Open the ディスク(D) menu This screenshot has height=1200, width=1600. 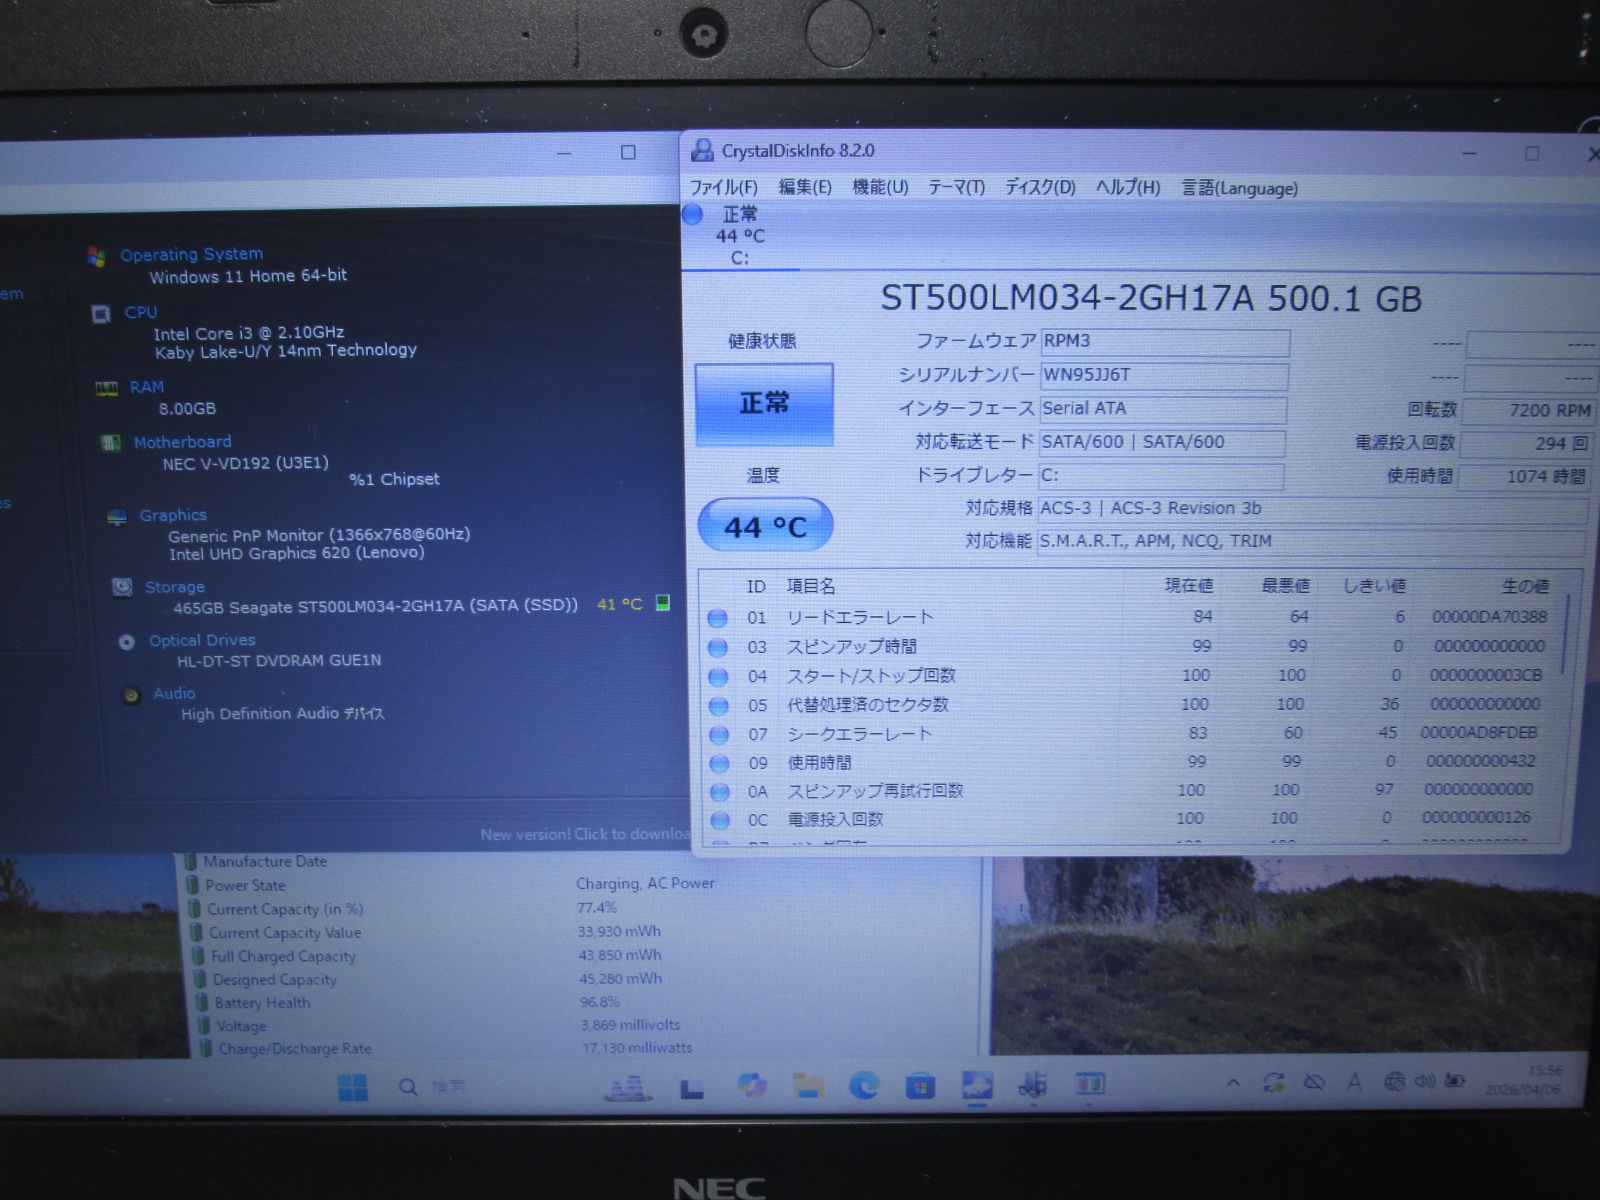tap(1039, 188)
